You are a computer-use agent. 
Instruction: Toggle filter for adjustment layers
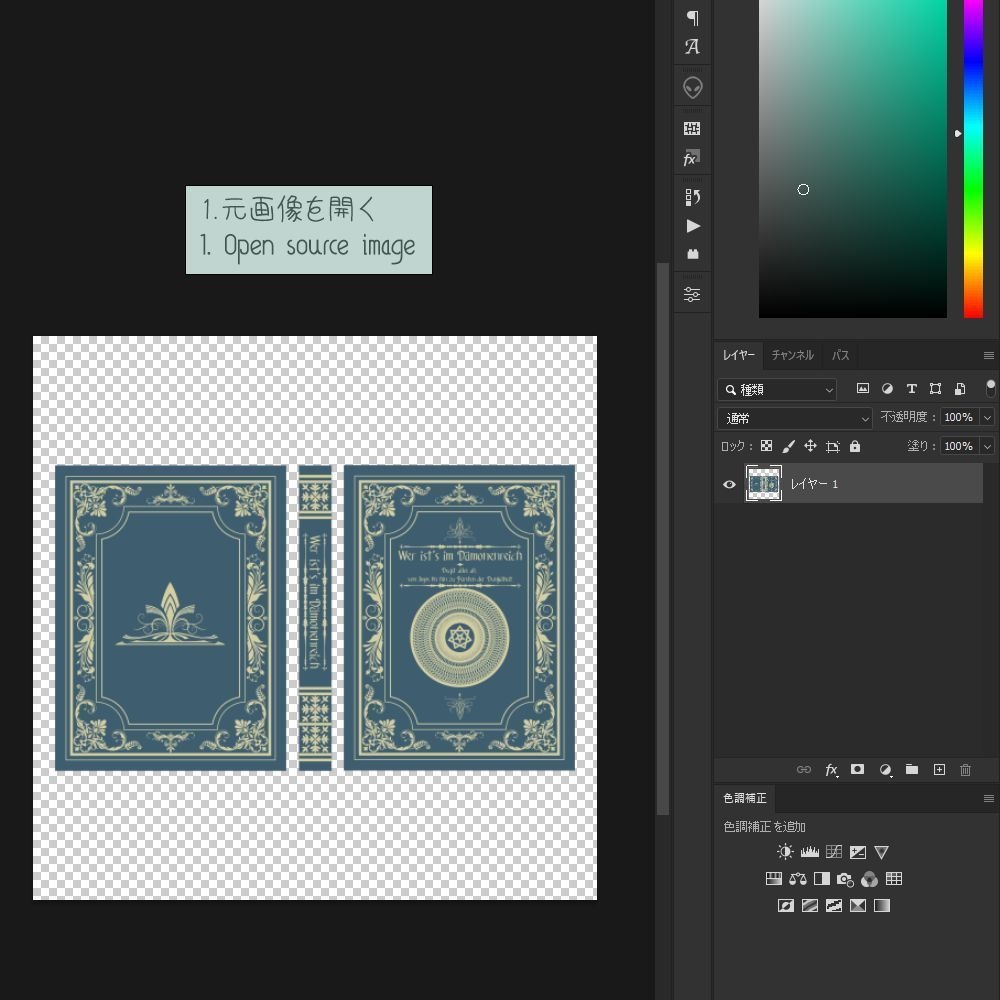pos(887,388)
